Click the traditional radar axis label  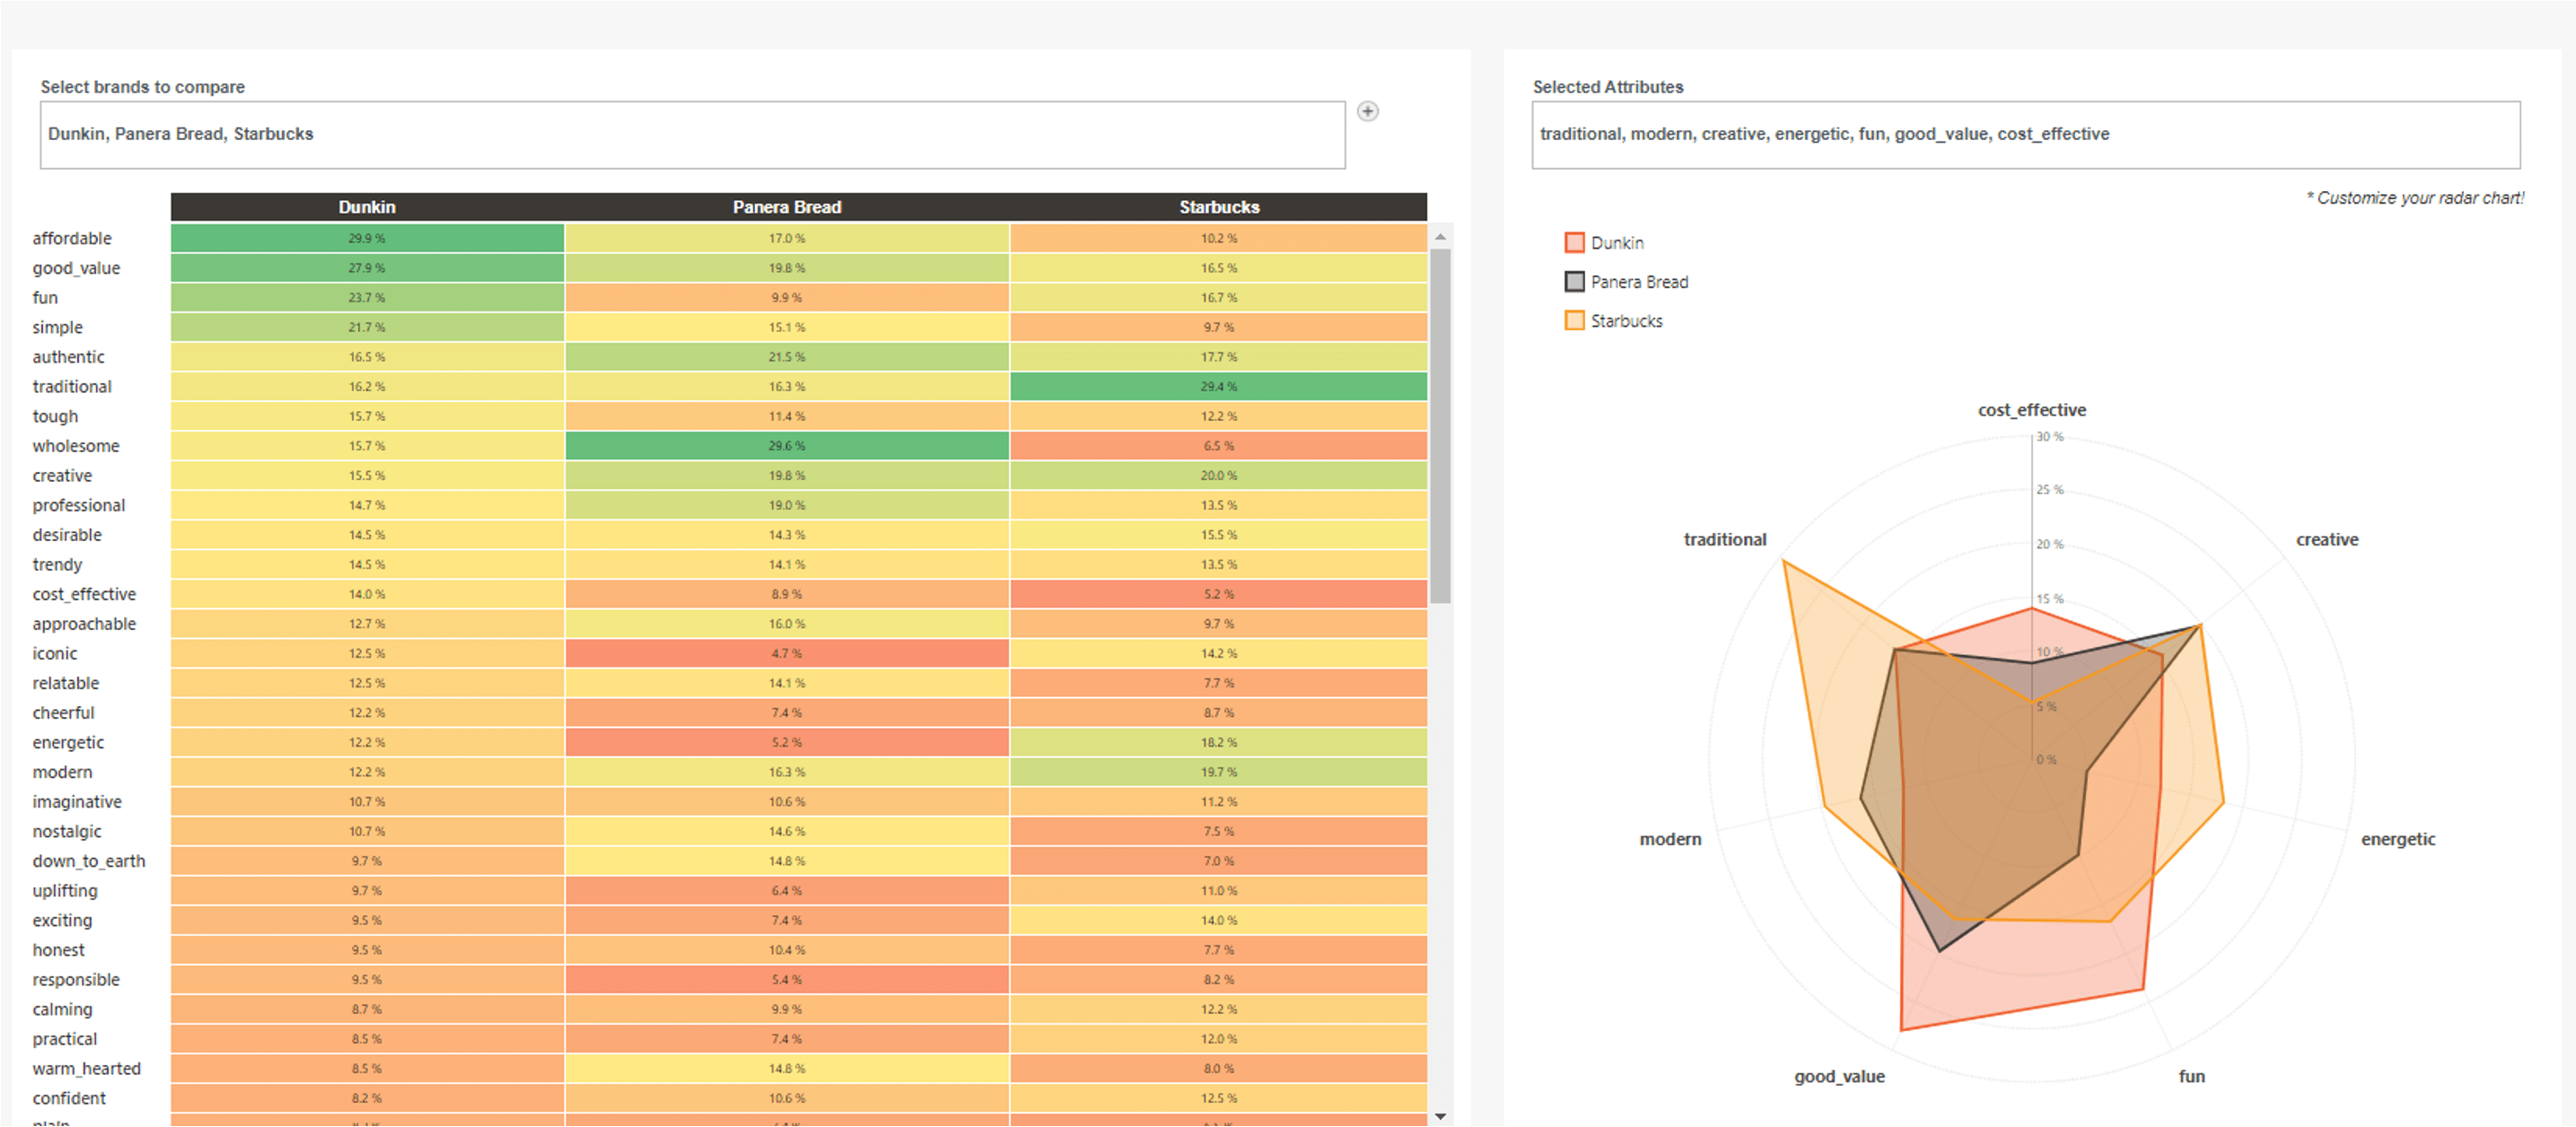point(1724,540)
